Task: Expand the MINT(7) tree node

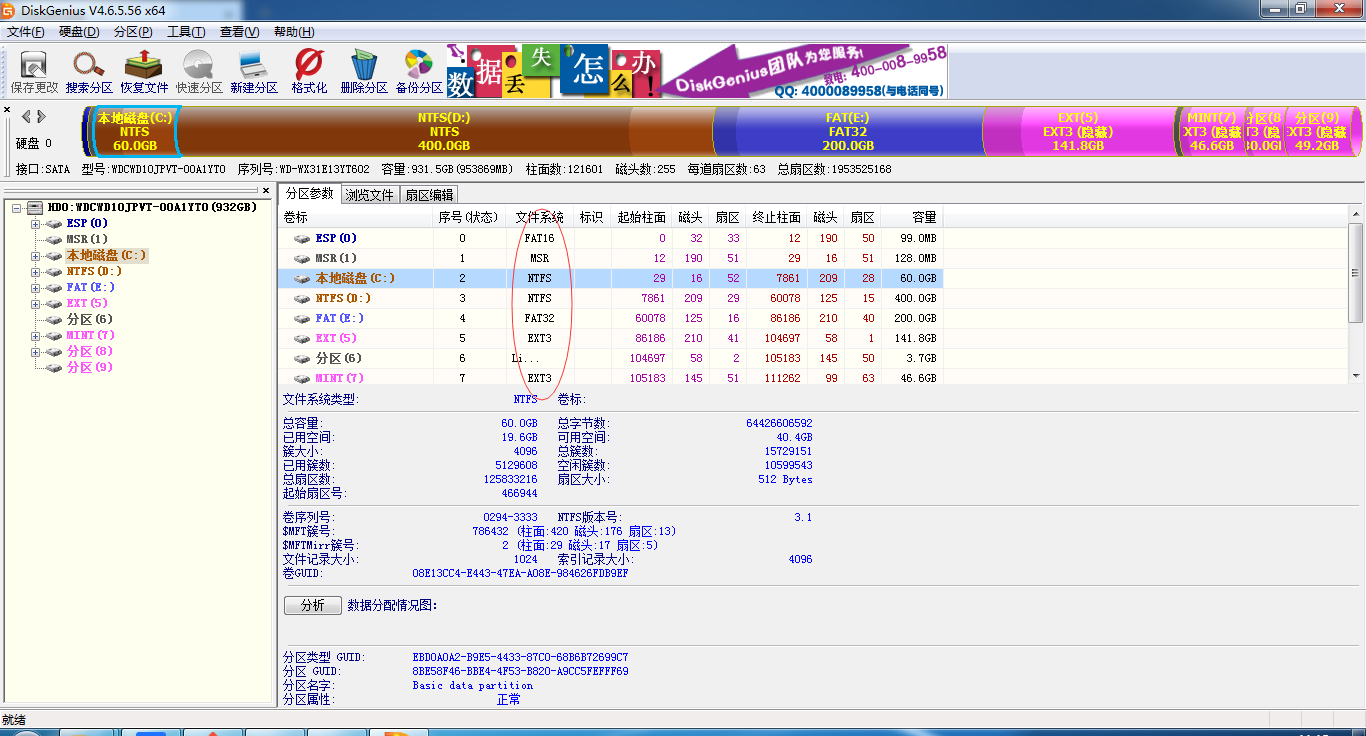Action: tap(36, 336)
